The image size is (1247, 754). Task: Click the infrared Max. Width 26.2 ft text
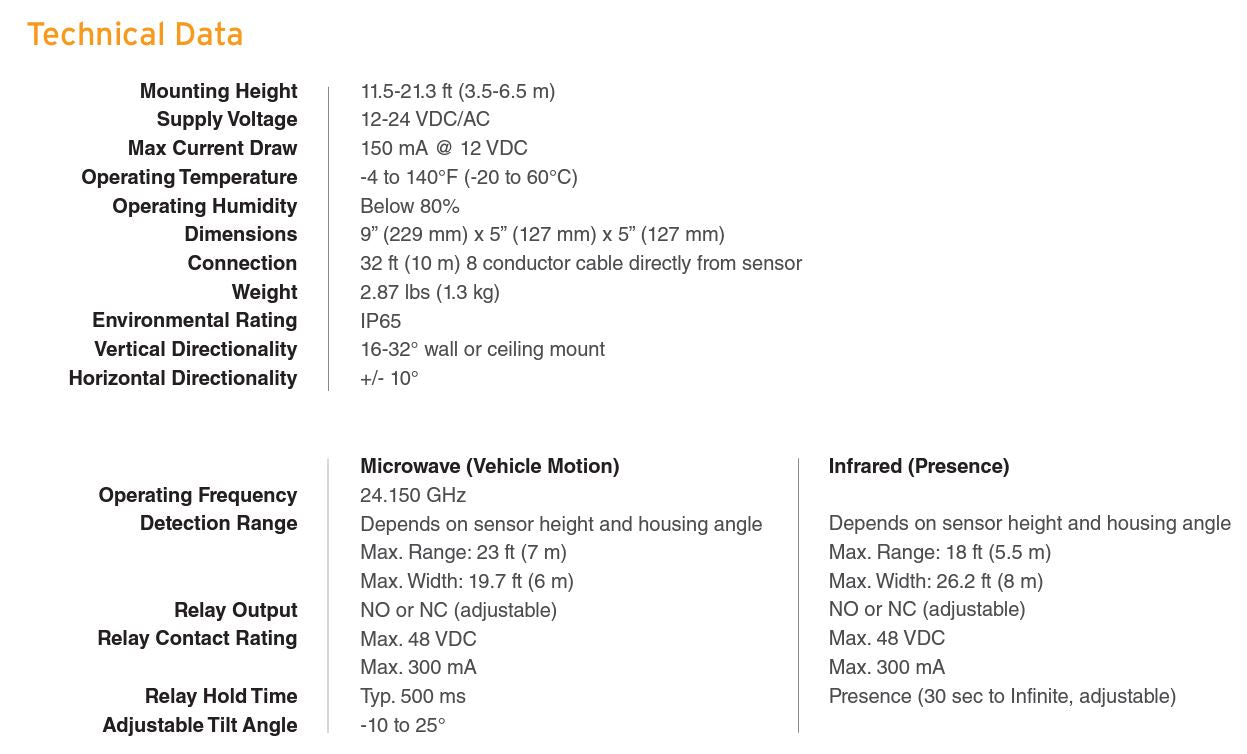coord(934,581)
